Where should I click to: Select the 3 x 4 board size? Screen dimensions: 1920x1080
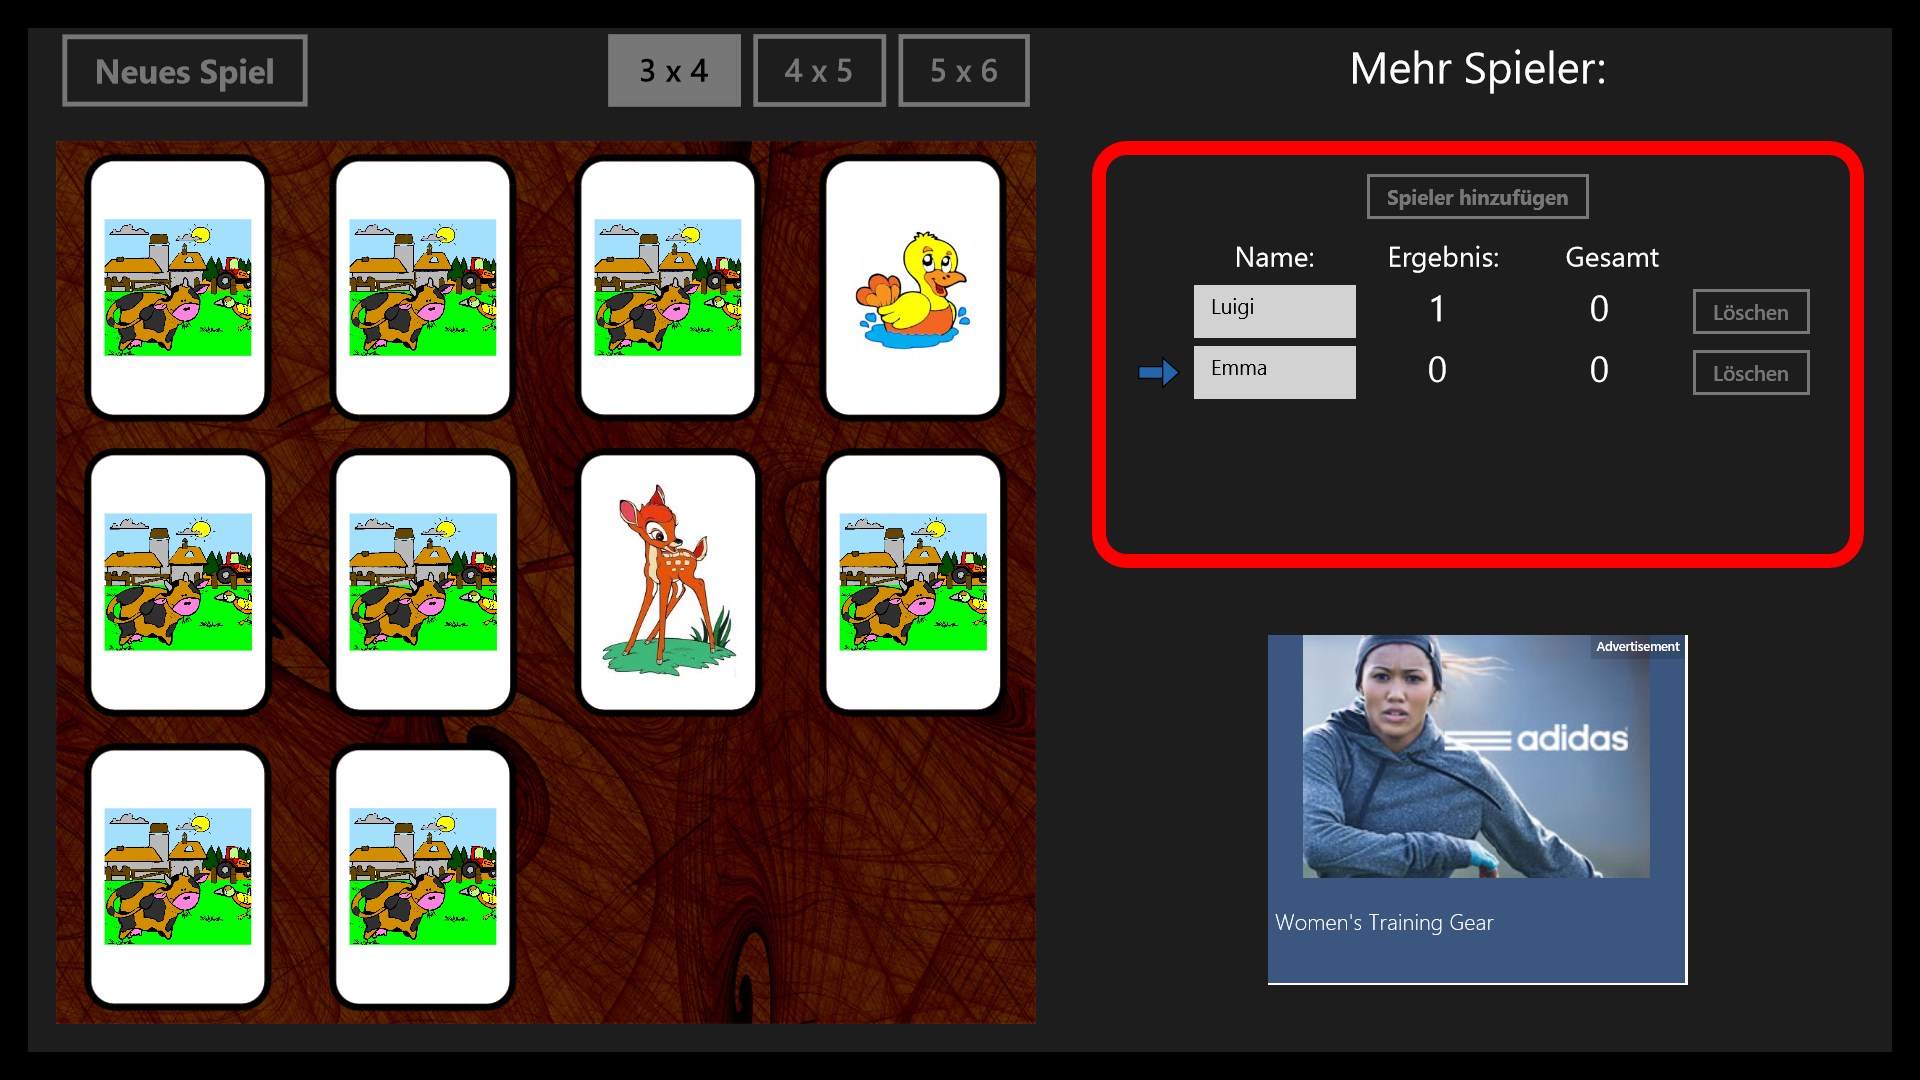point(674,71)
